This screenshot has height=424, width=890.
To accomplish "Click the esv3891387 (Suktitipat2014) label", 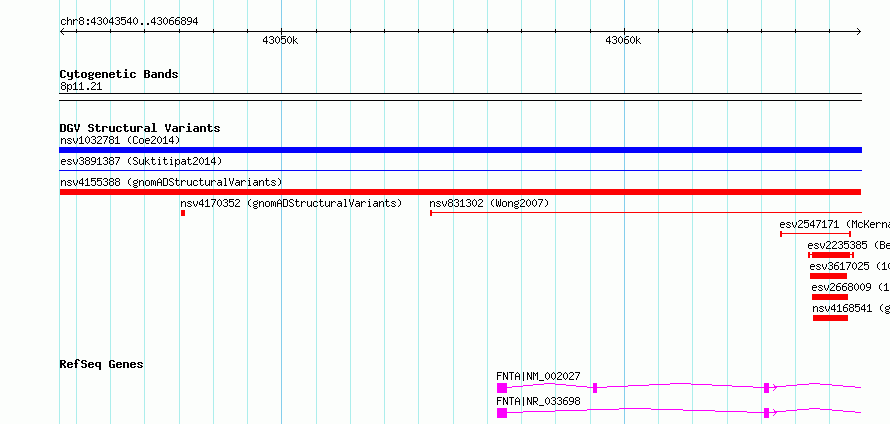I will click(x=141, y=161).
